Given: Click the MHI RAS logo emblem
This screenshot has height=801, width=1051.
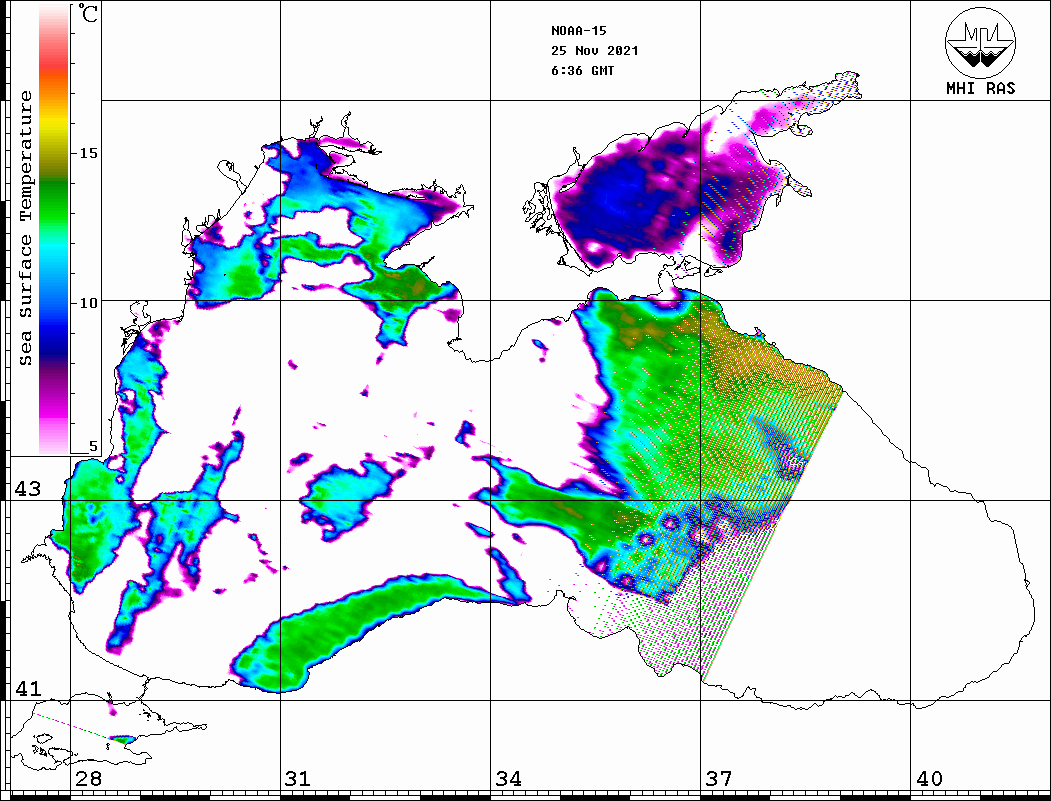Looking at the screenshot, I should 980,42.
